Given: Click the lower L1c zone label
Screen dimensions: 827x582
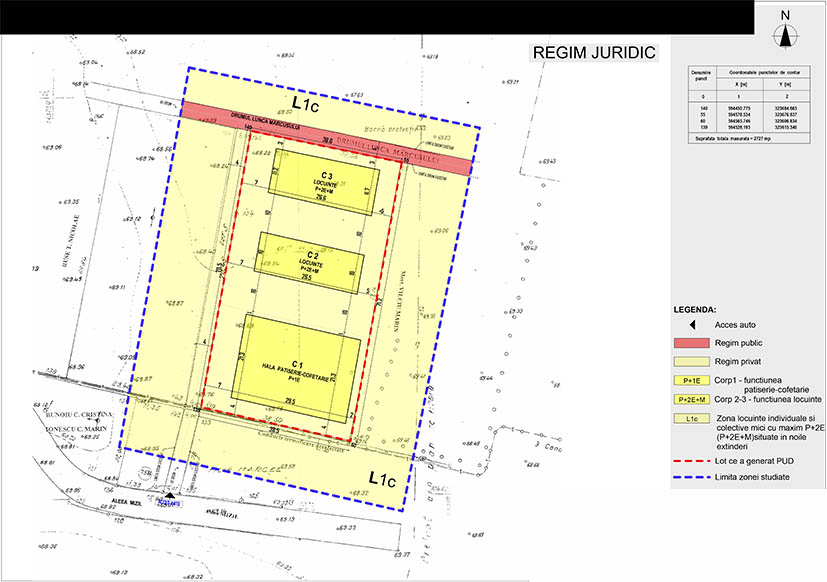Looking at the screenshot, I should click(x=382, y=479).
